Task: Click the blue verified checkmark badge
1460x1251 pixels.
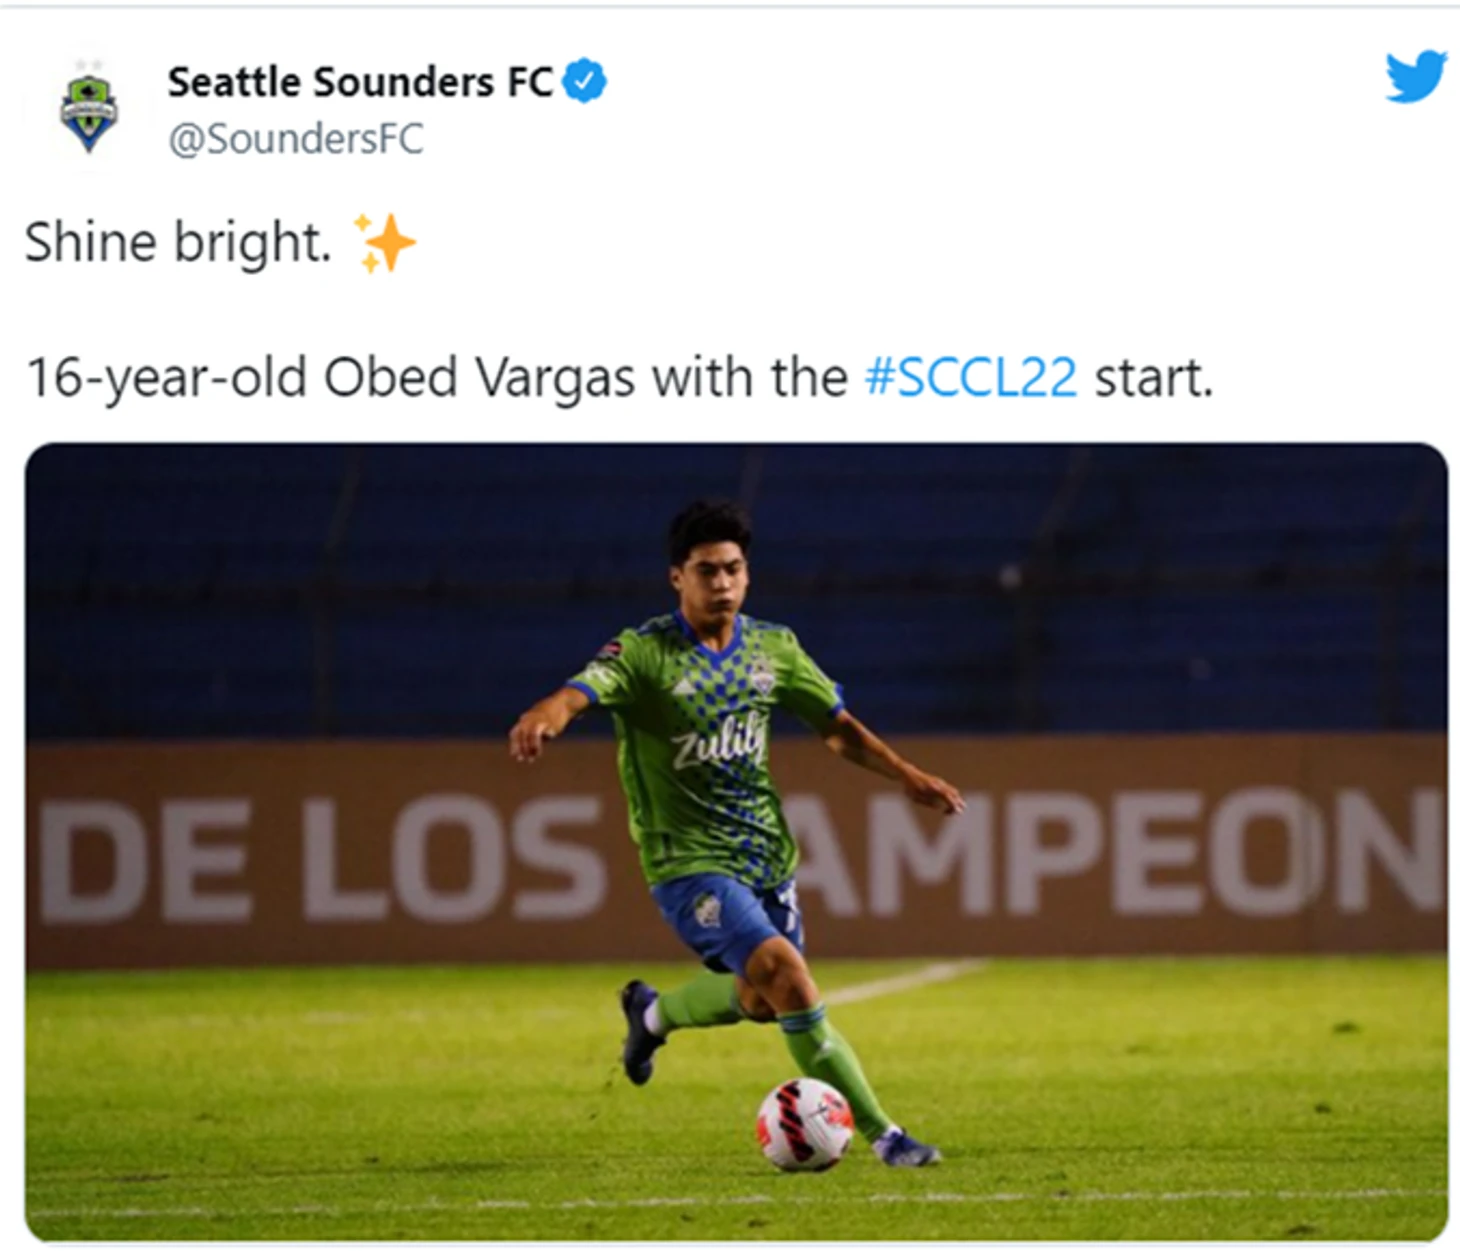Action: (x=585, y=81)
